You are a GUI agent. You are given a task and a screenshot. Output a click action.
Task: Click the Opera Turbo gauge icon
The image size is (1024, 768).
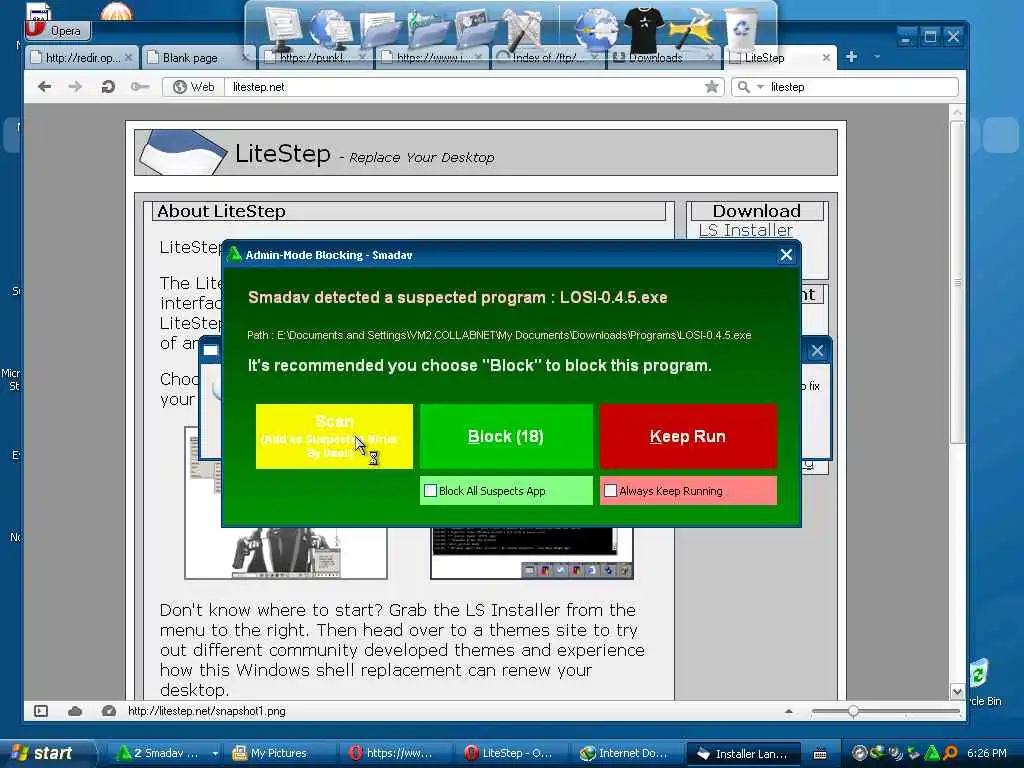pyautogui.click(x=109, y=711)
